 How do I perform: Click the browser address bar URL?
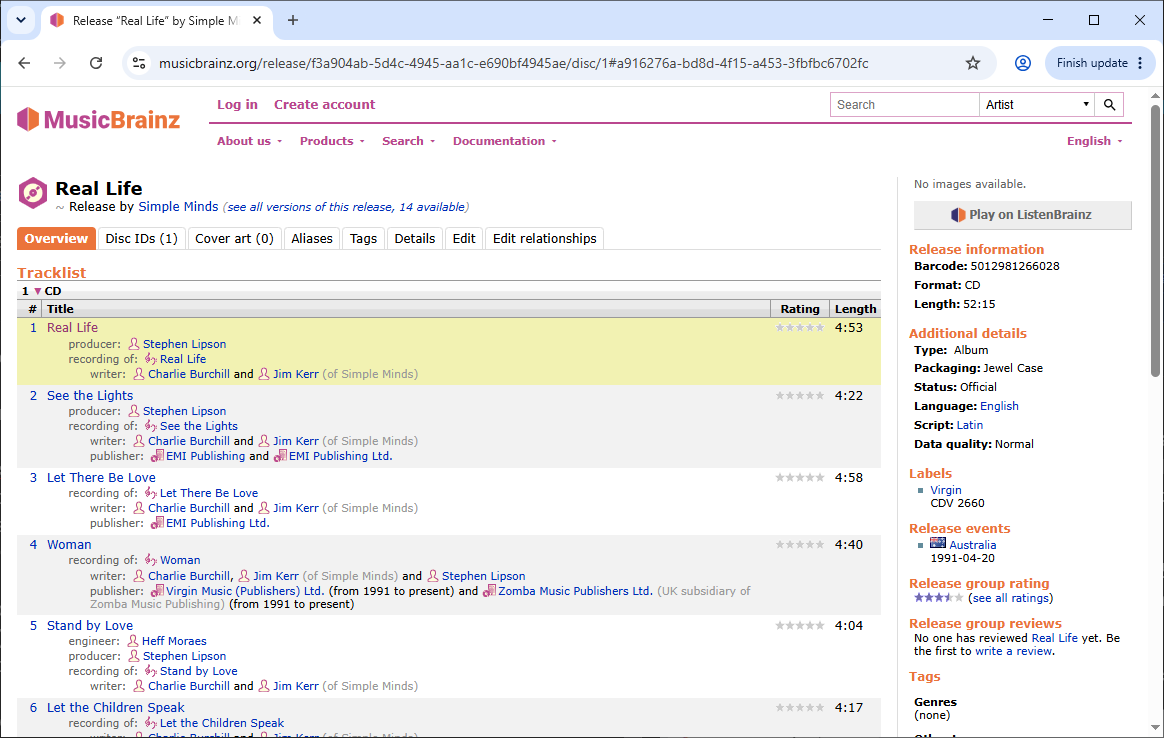(514, 63)
